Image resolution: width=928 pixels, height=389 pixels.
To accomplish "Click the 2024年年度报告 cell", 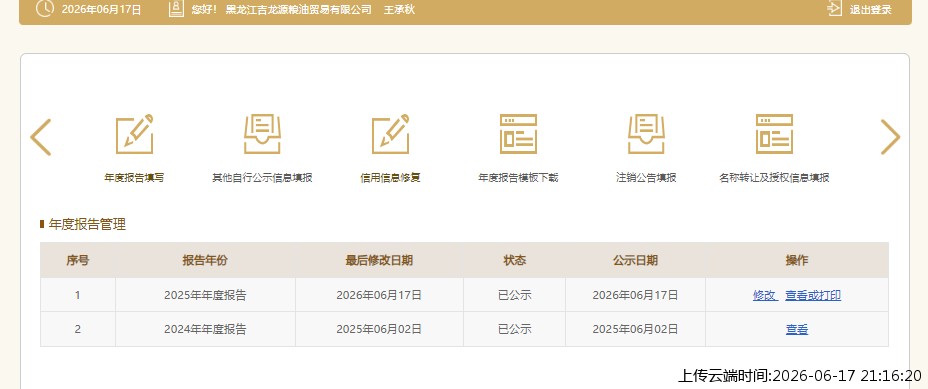I will [205, 329].
